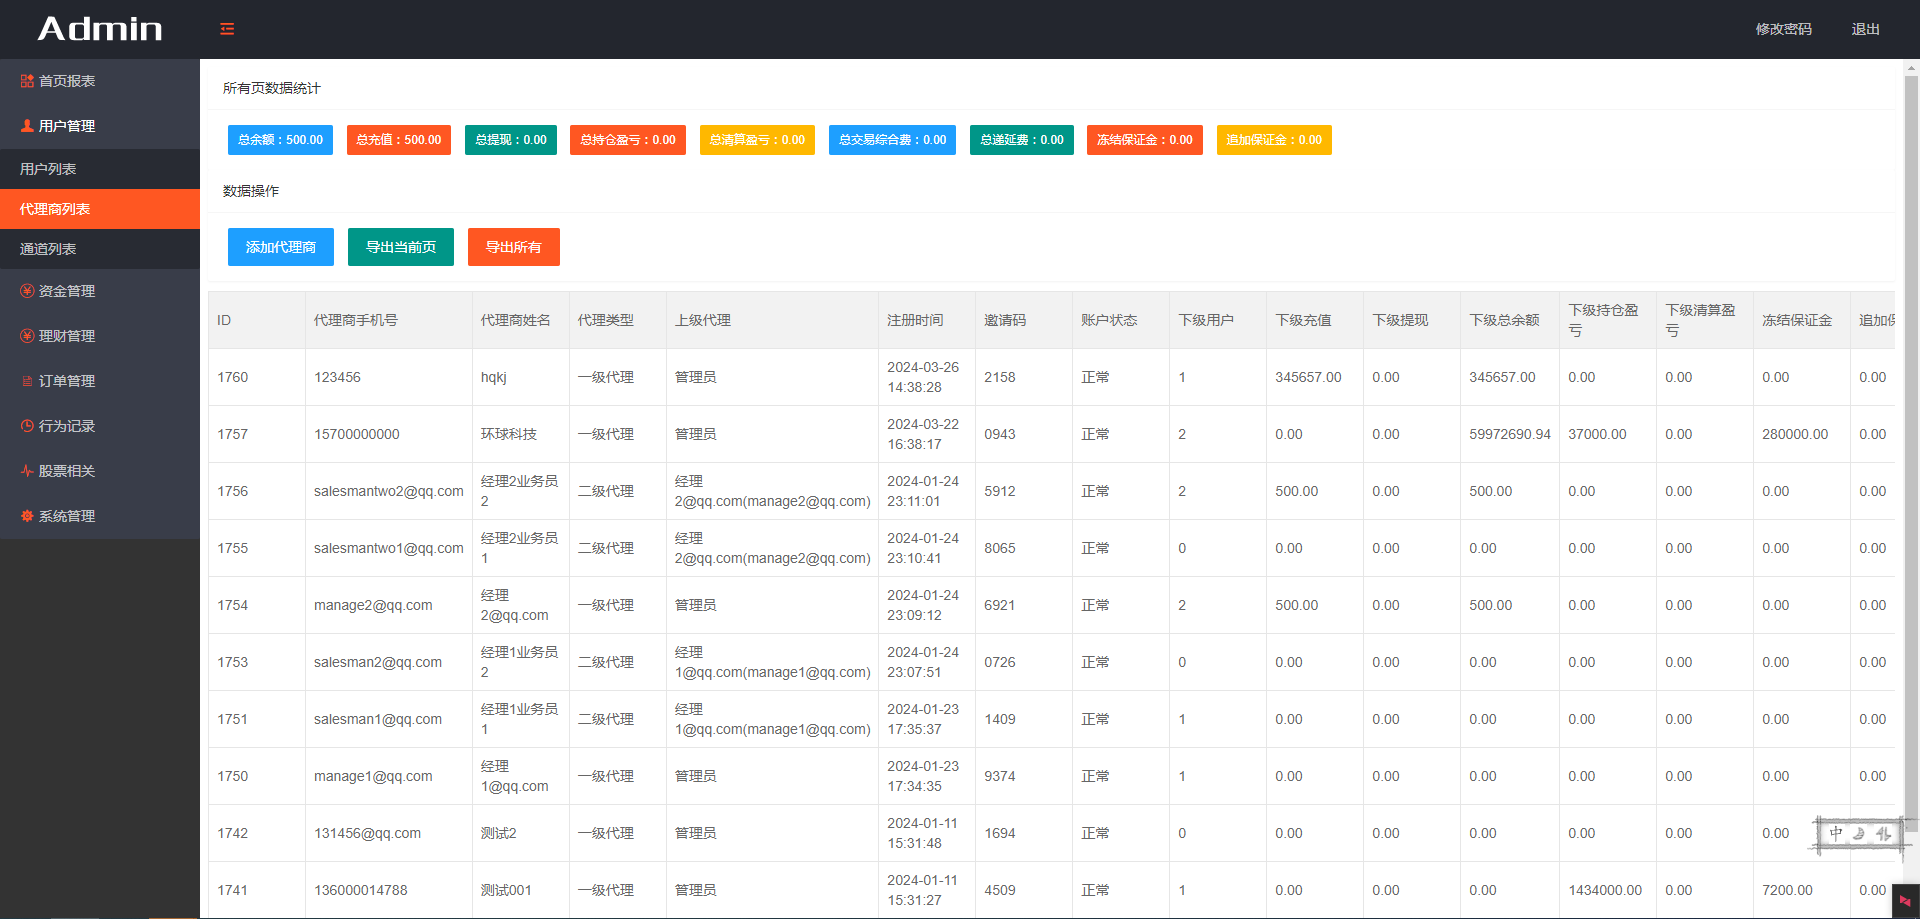
Task: Select 通道列表 in the sidebar
Action: 48,249
